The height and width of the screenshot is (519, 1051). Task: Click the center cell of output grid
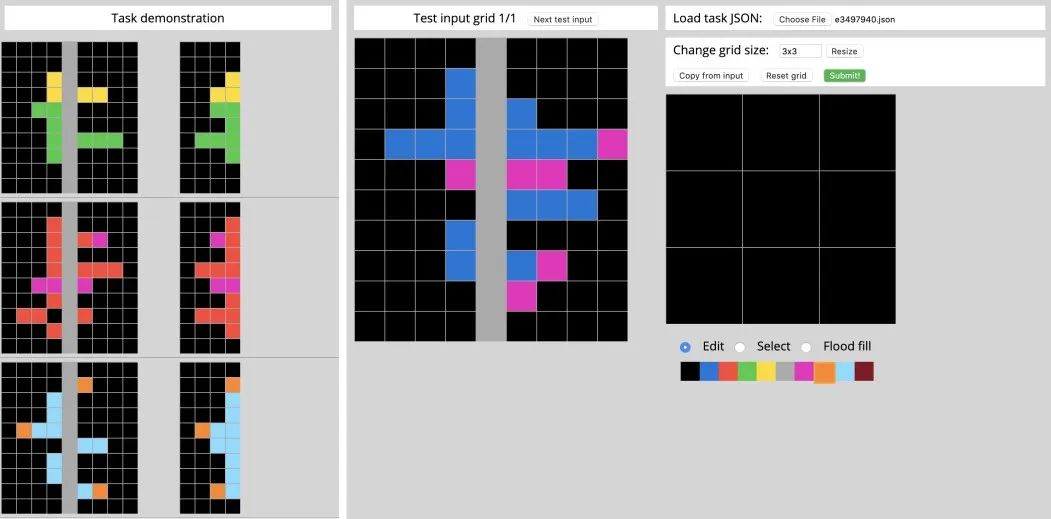[x=781, y=209]
